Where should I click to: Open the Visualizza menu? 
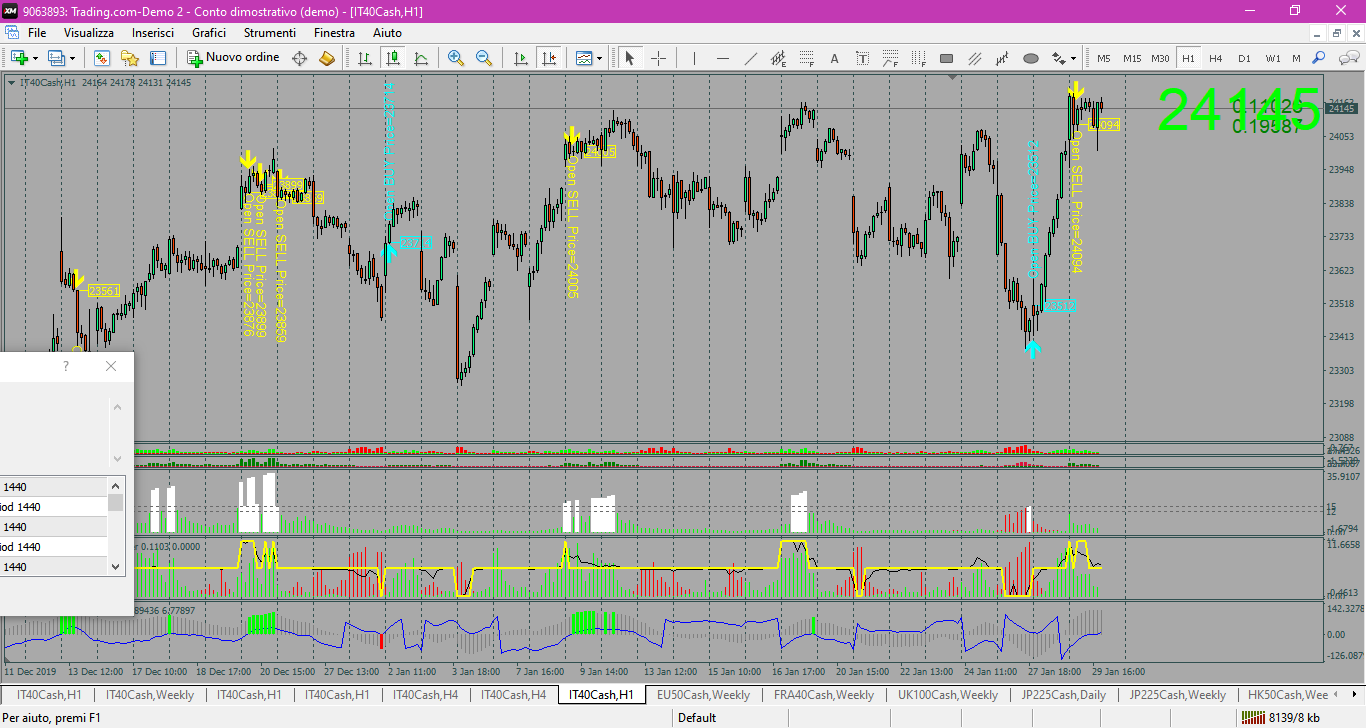click(89, 33)
